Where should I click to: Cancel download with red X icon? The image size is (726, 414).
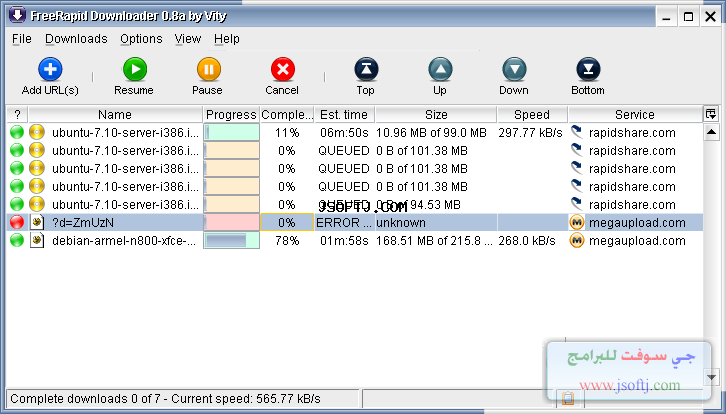pos(282,69)
